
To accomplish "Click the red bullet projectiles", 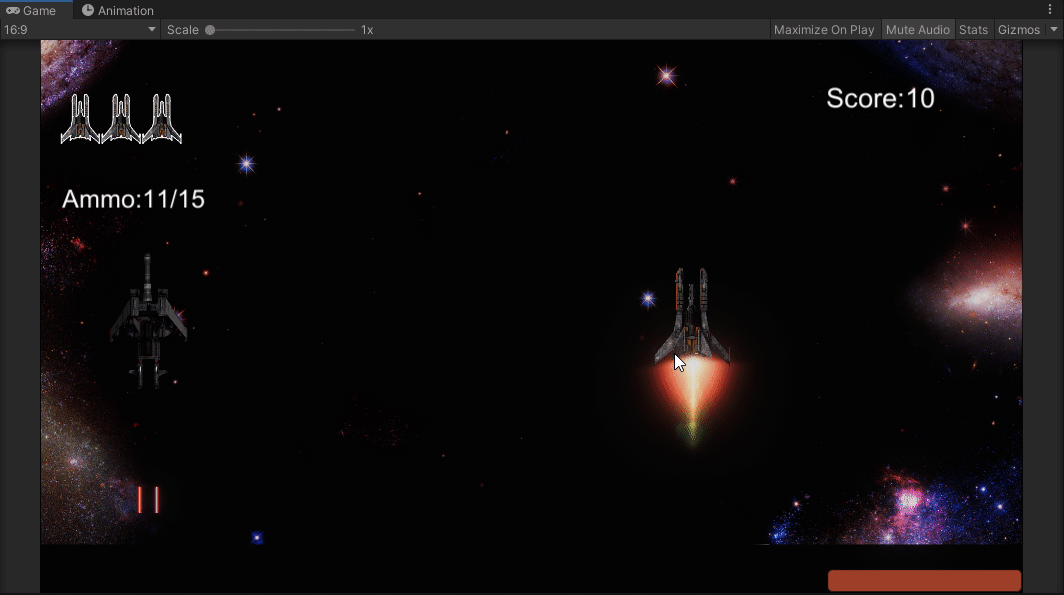I will click(146, 498).
